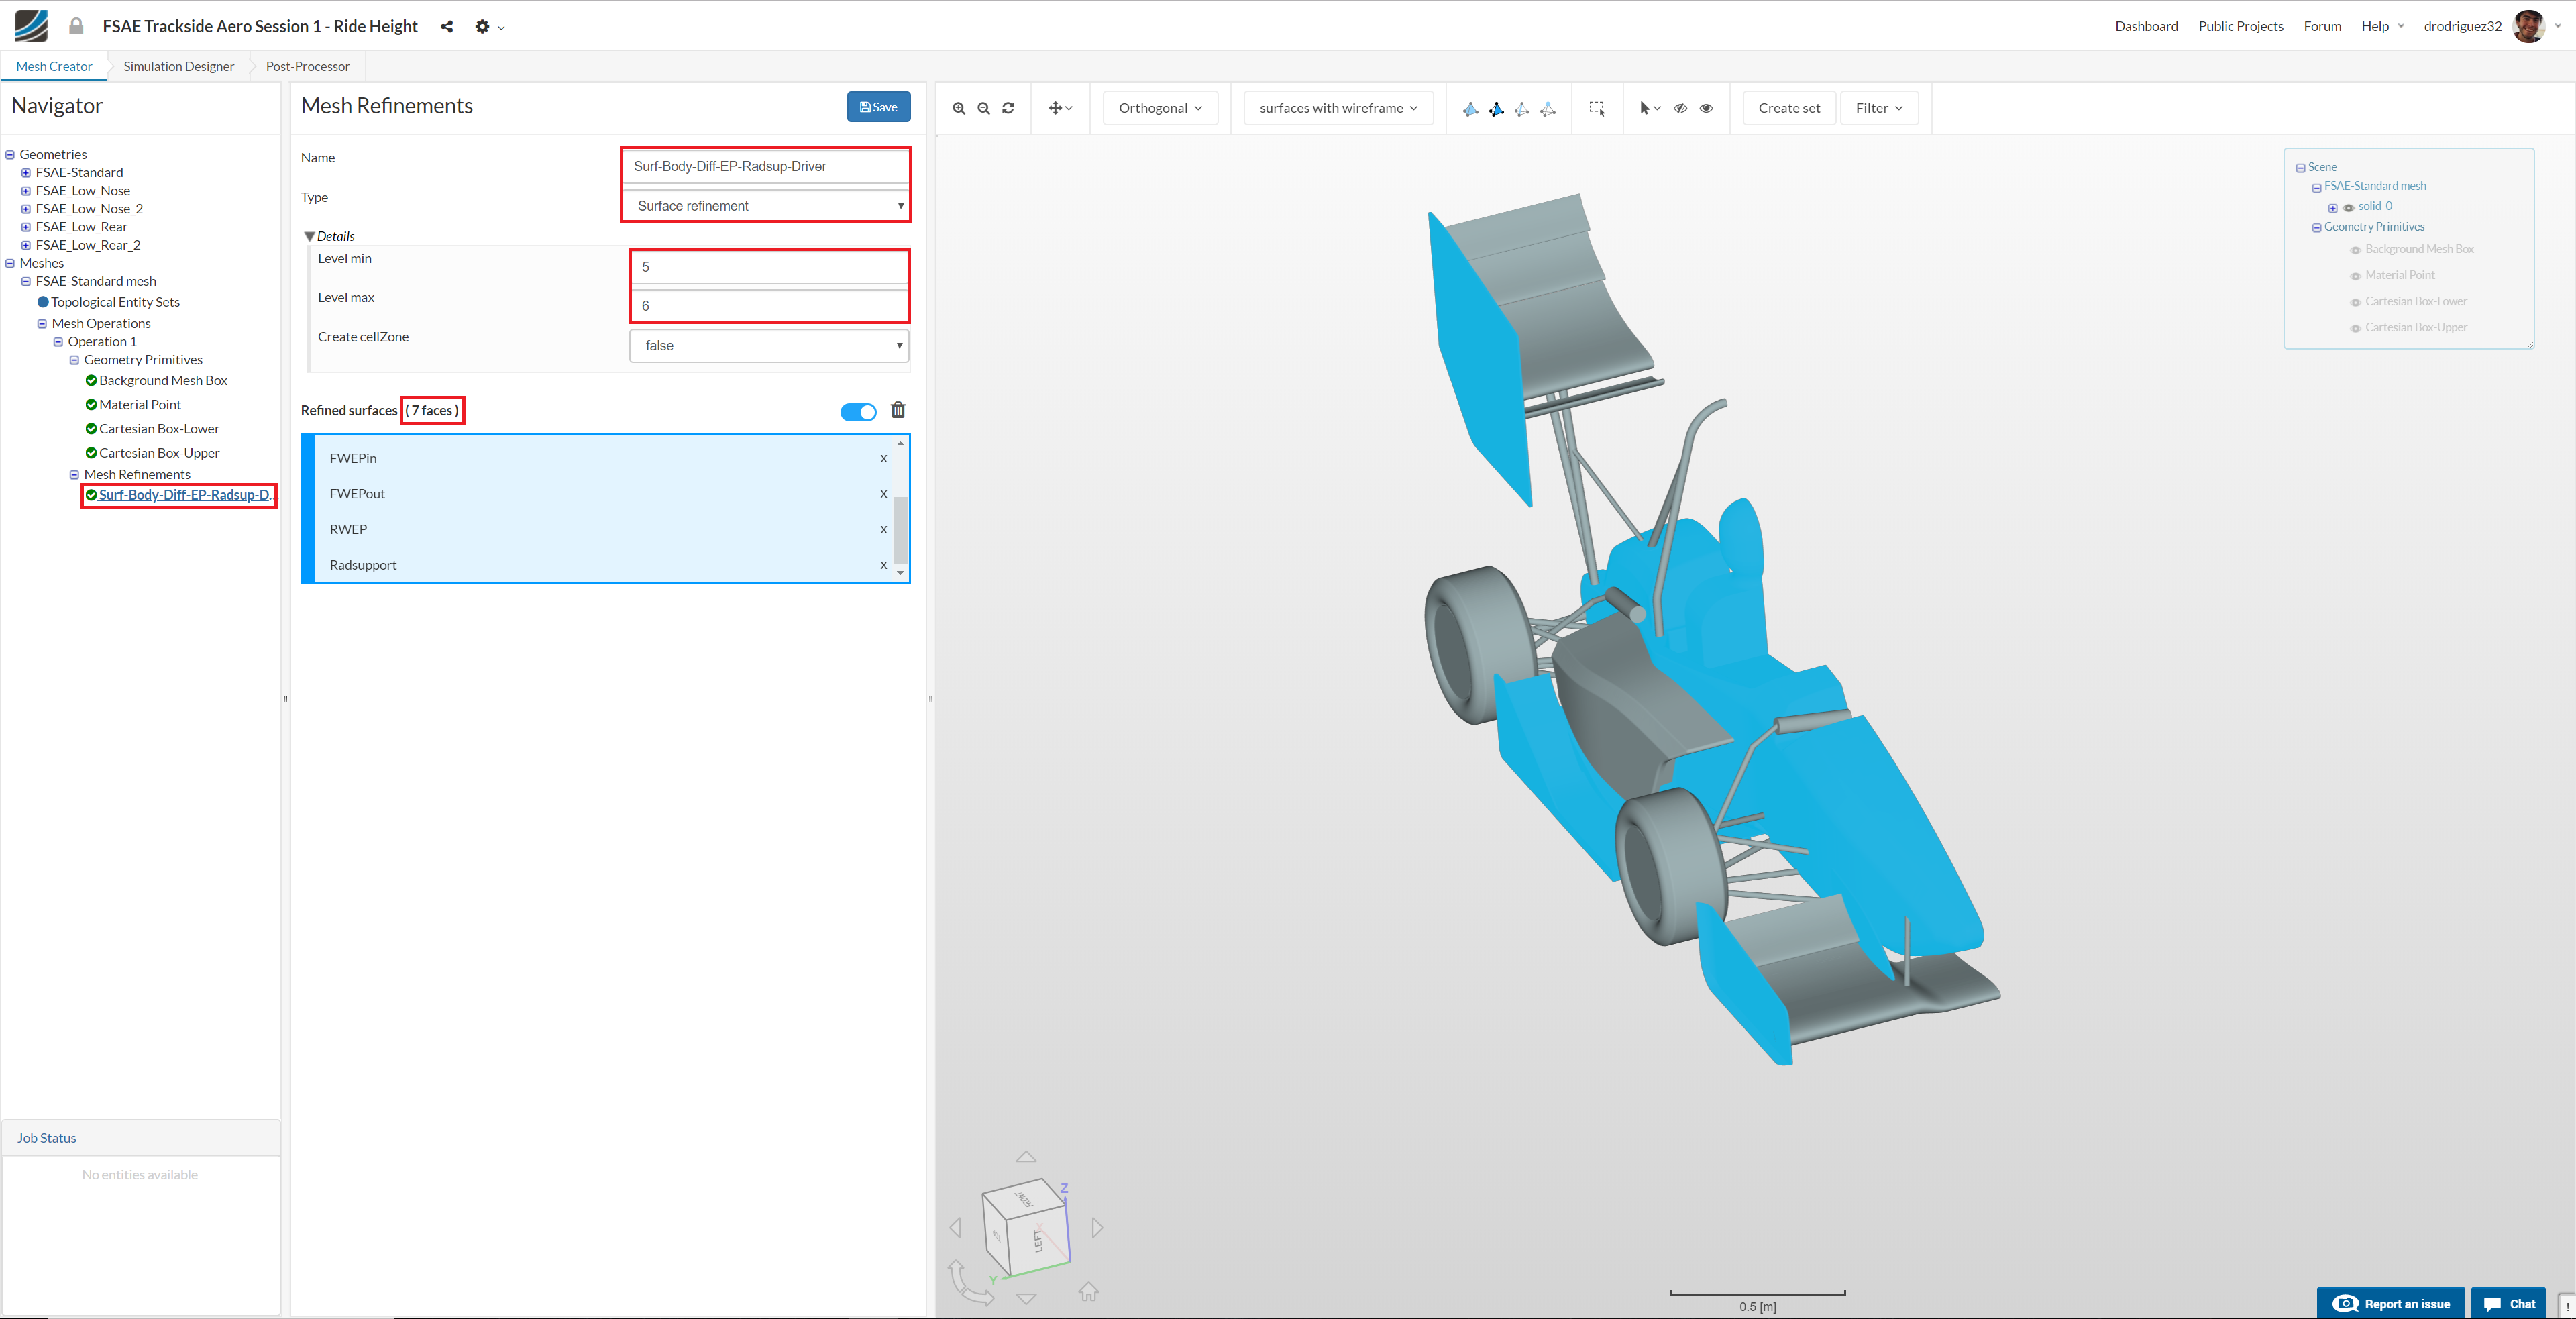2576x1319 pixels.
Task: Click the home view icon
Action: click(1088, 1291)
